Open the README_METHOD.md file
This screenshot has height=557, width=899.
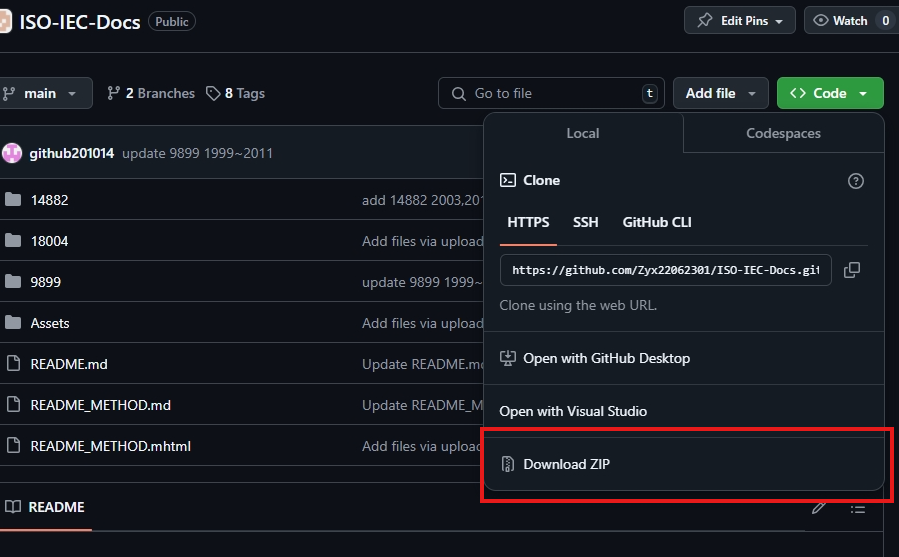pyautogui.click(x=100, y=405)
